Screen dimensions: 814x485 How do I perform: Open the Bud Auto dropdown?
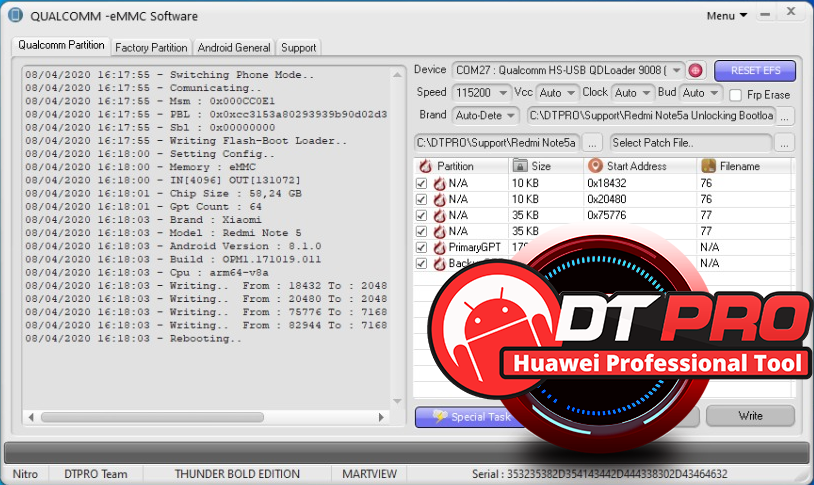tap(714, 93)
